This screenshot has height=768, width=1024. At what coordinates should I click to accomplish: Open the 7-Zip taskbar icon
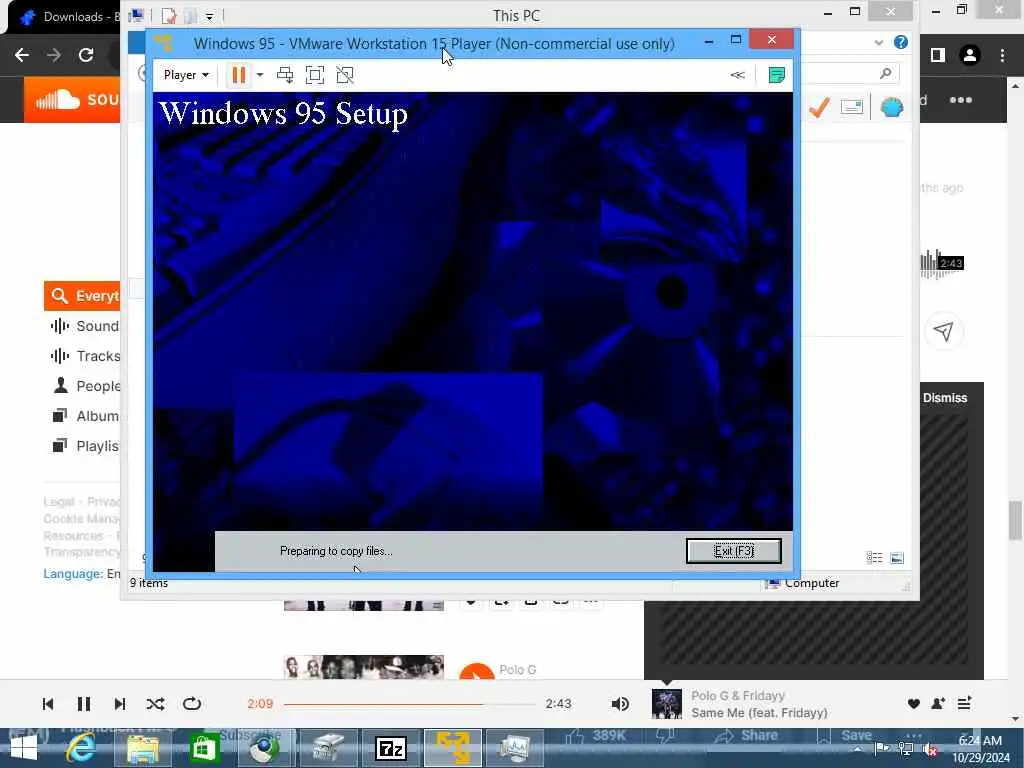[x=391, y=748]
